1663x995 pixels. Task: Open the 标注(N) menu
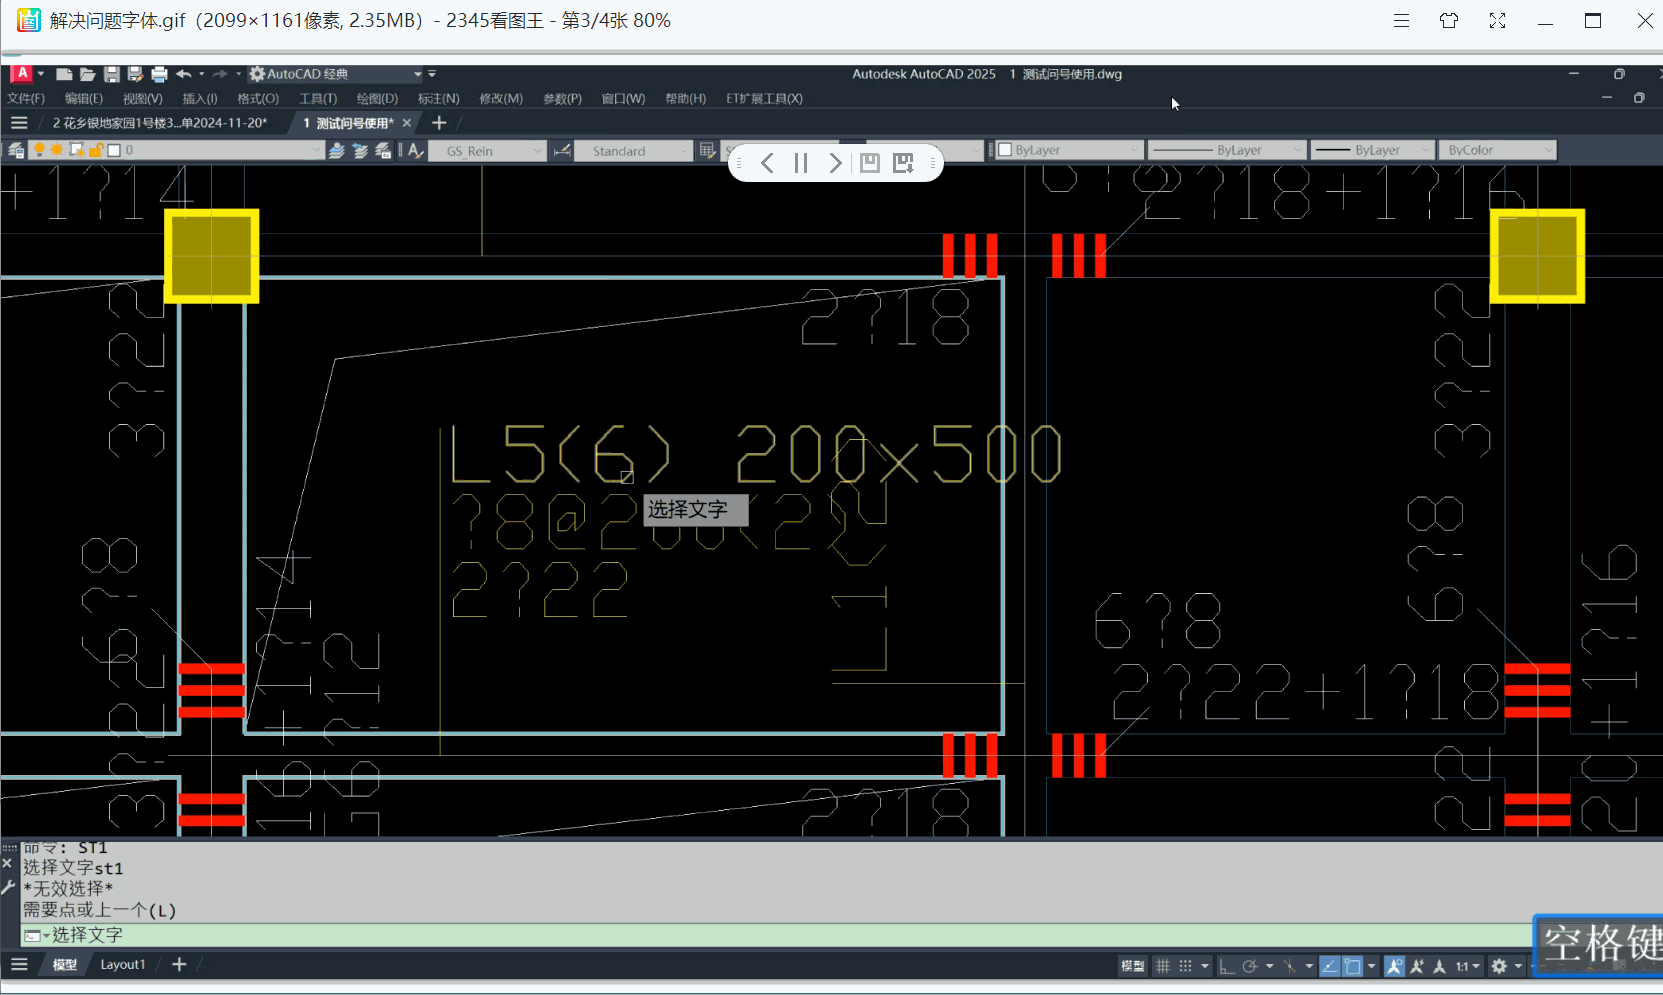pos(439,98)
